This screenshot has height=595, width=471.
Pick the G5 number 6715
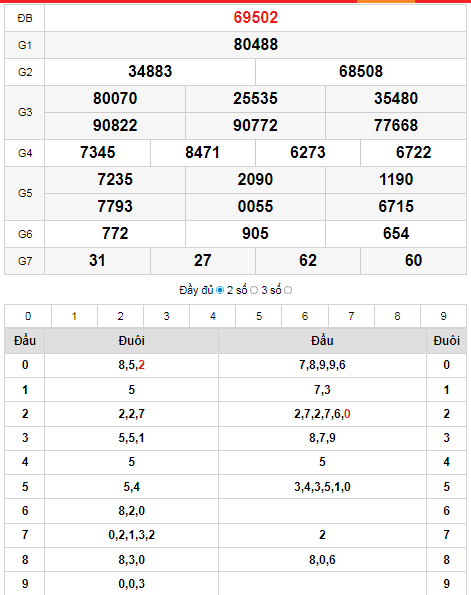[x=396, y=206]
